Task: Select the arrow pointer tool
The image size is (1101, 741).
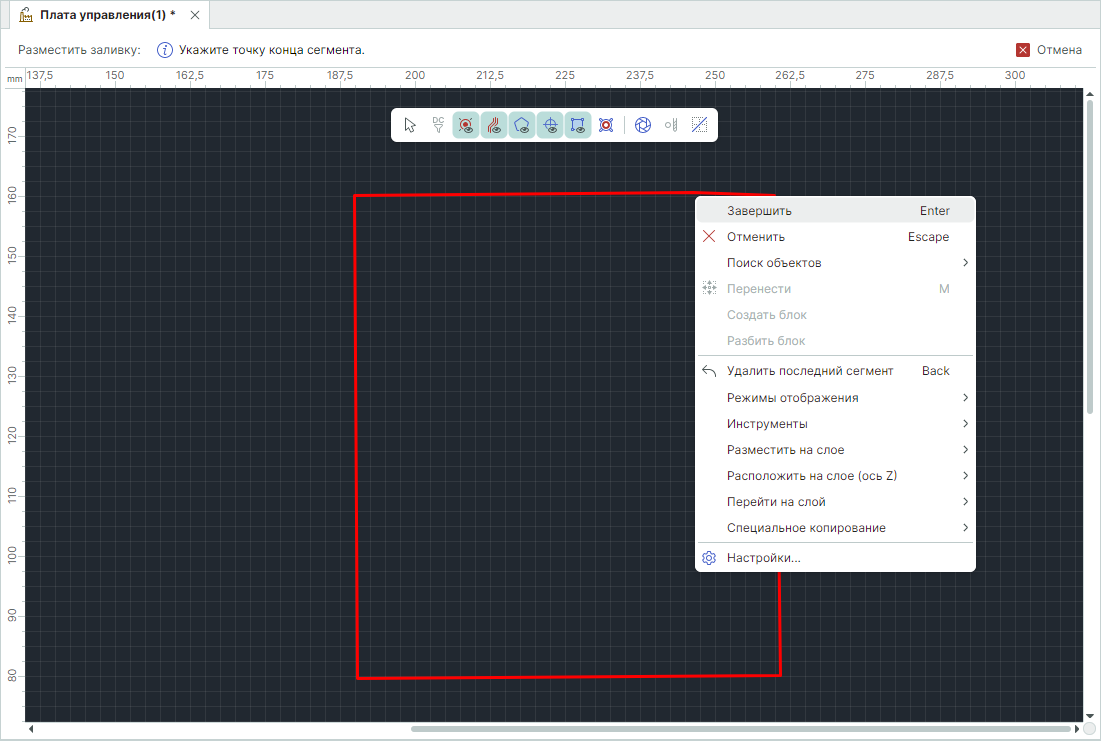Action: click(x=410, y=125)
